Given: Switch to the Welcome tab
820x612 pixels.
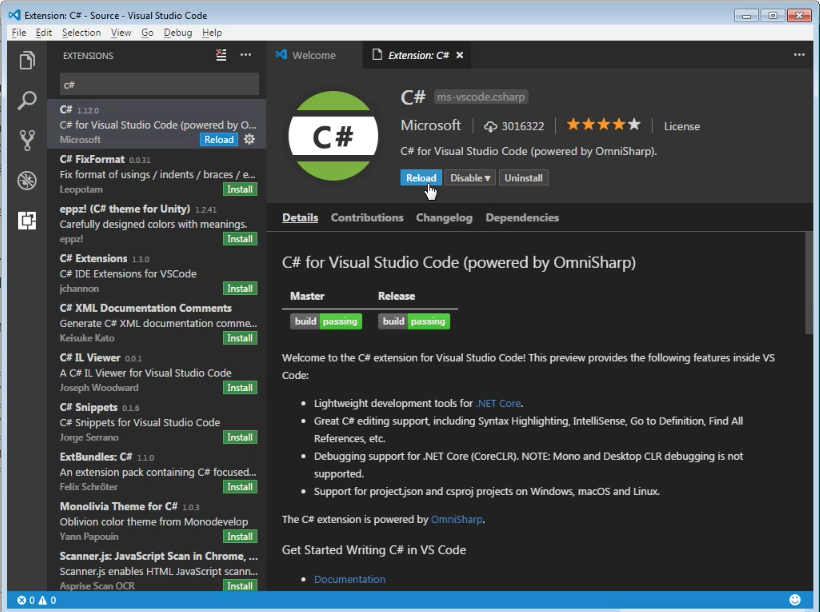Looking at the screenshot, I should 314,55.
